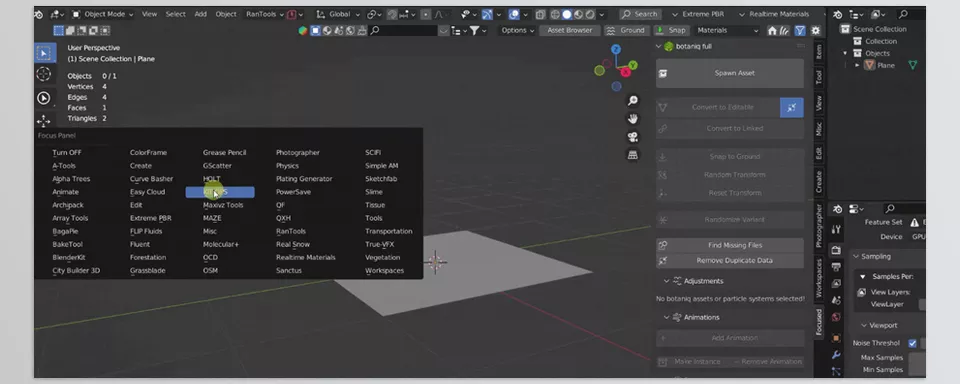Open the Global transform orientation dropdown
The image size is (960, 384).
(x=337, y=14)
